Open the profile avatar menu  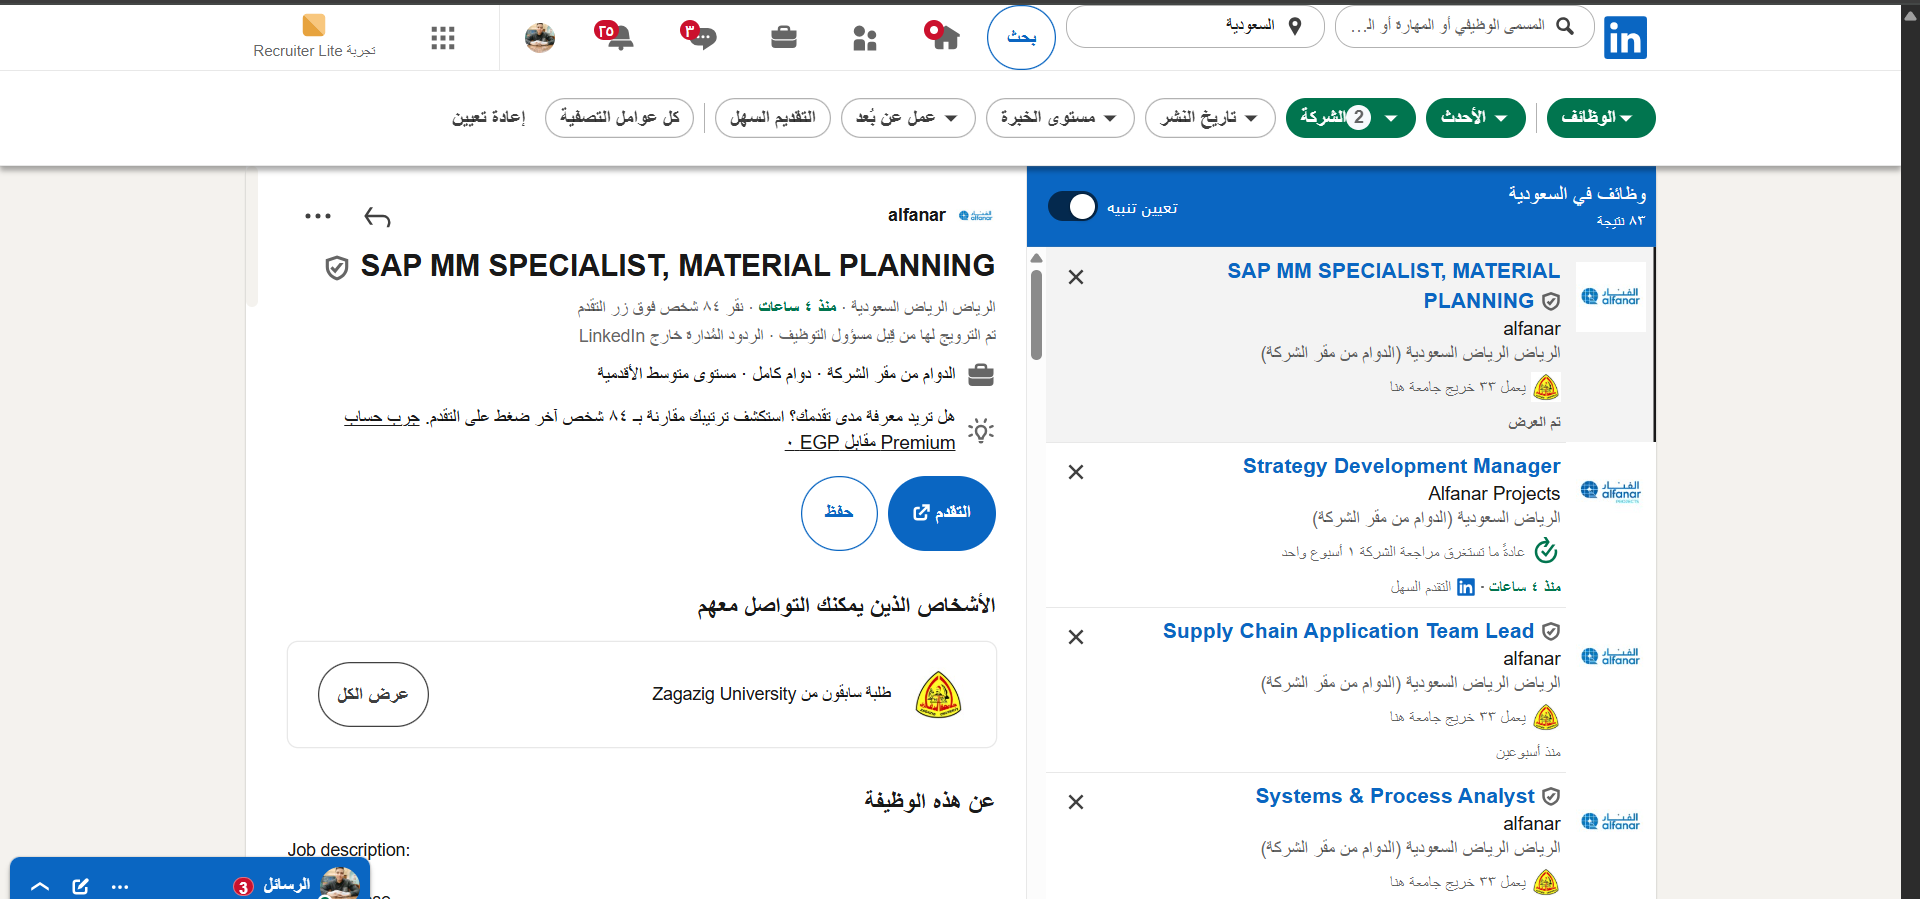tap(540, 37)
